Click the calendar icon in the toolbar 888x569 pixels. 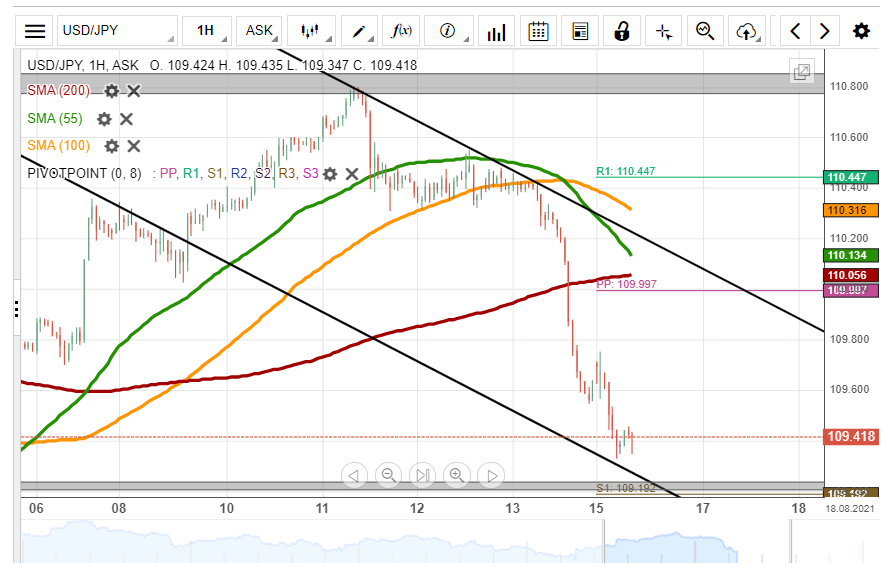point(538,31)
